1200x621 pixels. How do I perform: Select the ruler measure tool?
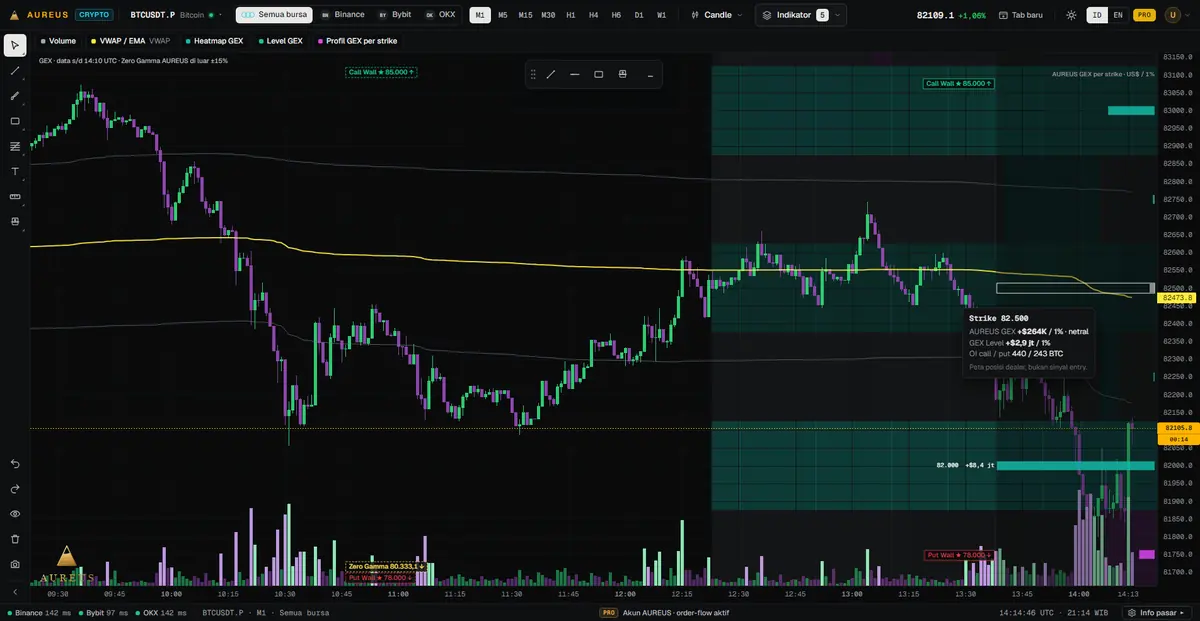15,196
